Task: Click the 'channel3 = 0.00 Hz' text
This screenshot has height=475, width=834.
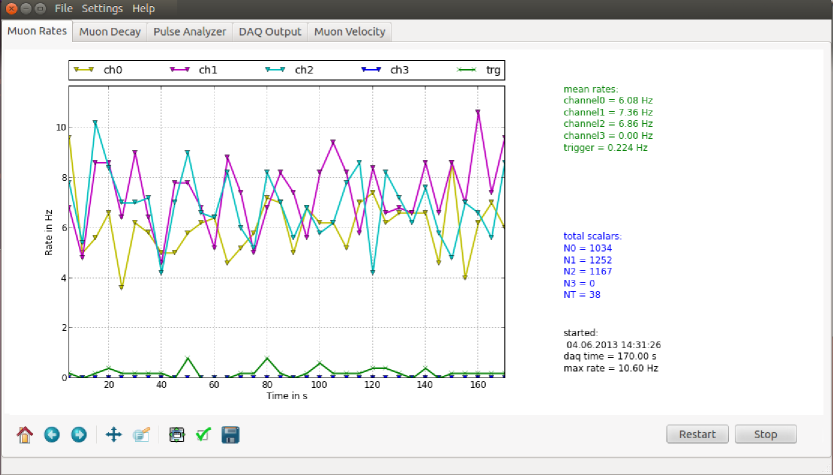Action: (x=608, y=136)
